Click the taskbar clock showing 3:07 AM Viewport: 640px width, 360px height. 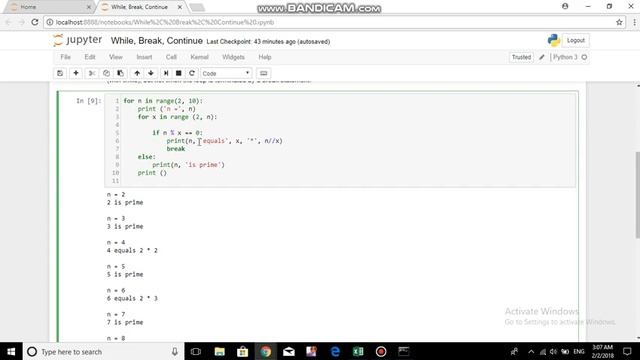coord(603,351)
